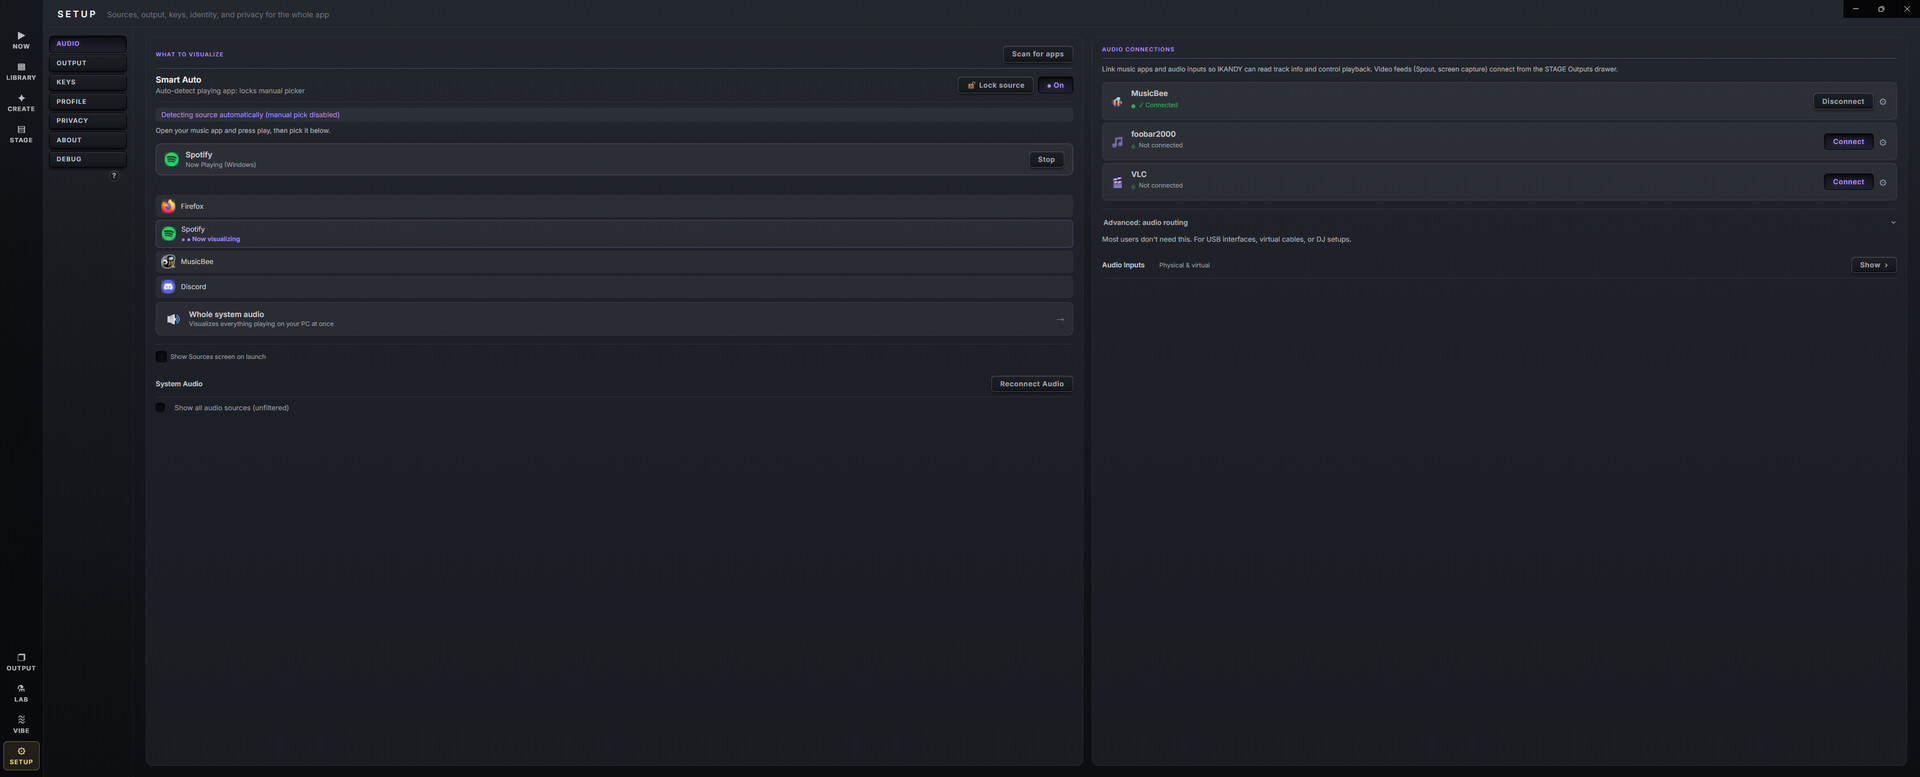Open settings gear for foobar2000 connection
The width and height of the screenshot is (1920, 777).
point(1883,142)
